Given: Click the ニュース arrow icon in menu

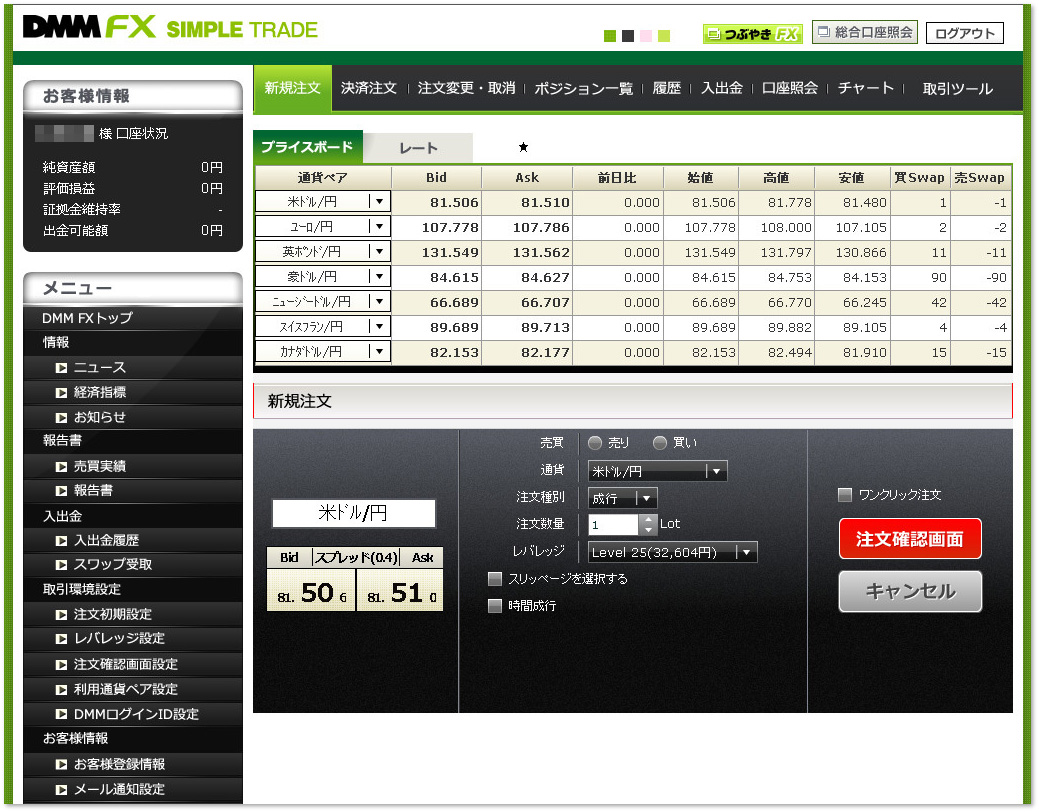Looking at the screenshot, I should 61,368.
